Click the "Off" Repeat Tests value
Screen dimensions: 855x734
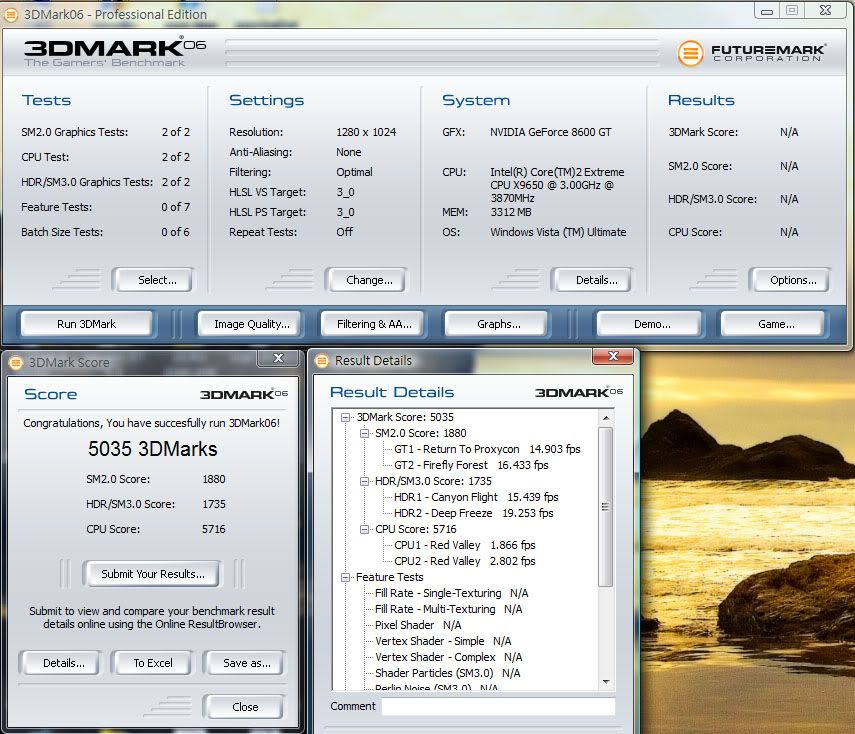345,232
